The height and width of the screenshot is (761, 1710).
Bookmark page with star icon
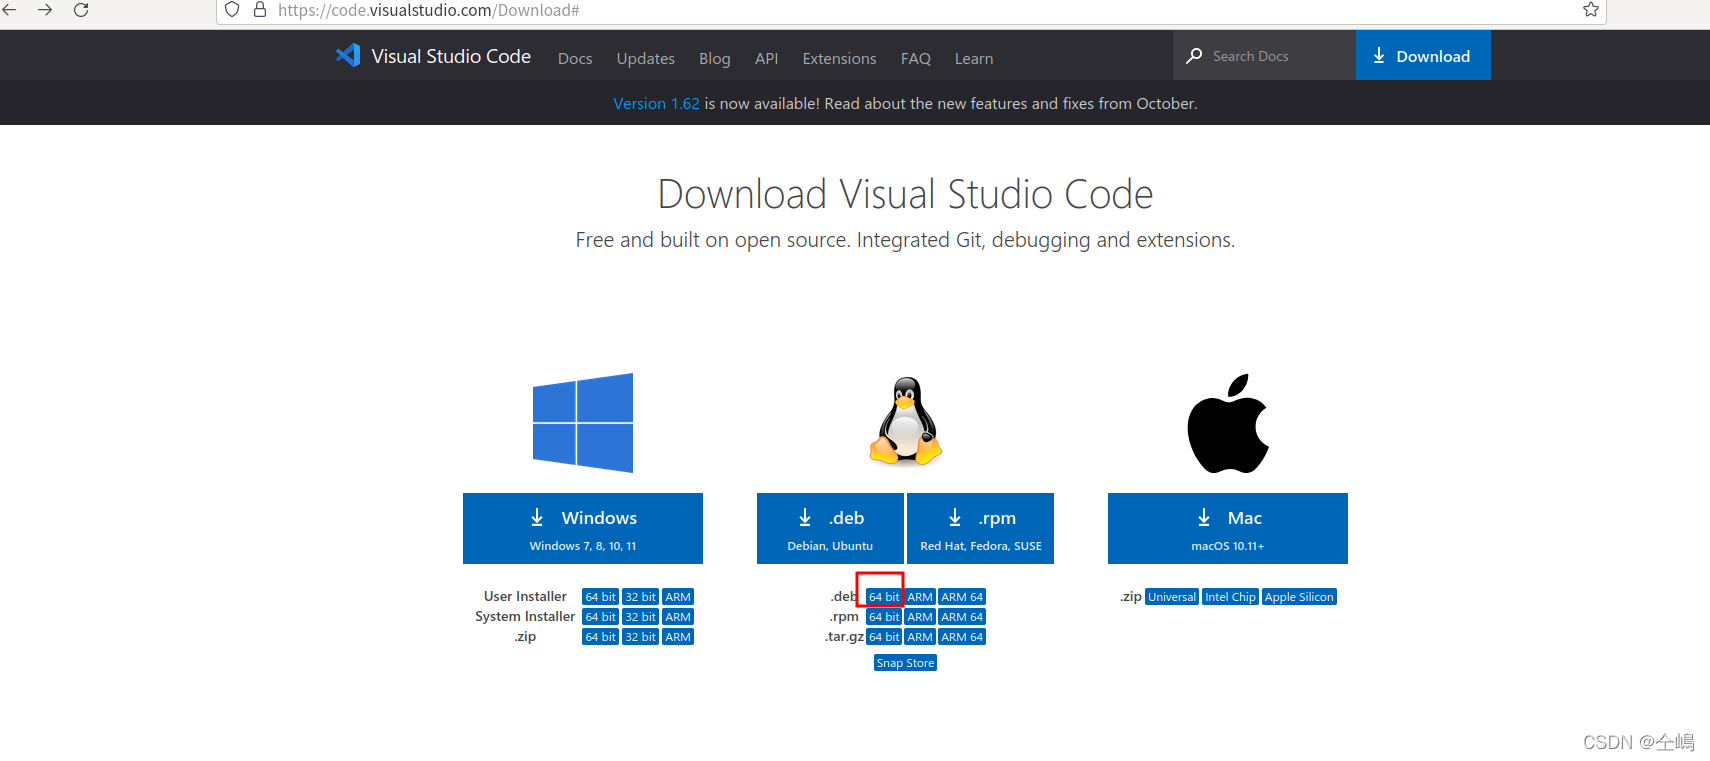pyautogui.click(x=1591, y=10)
